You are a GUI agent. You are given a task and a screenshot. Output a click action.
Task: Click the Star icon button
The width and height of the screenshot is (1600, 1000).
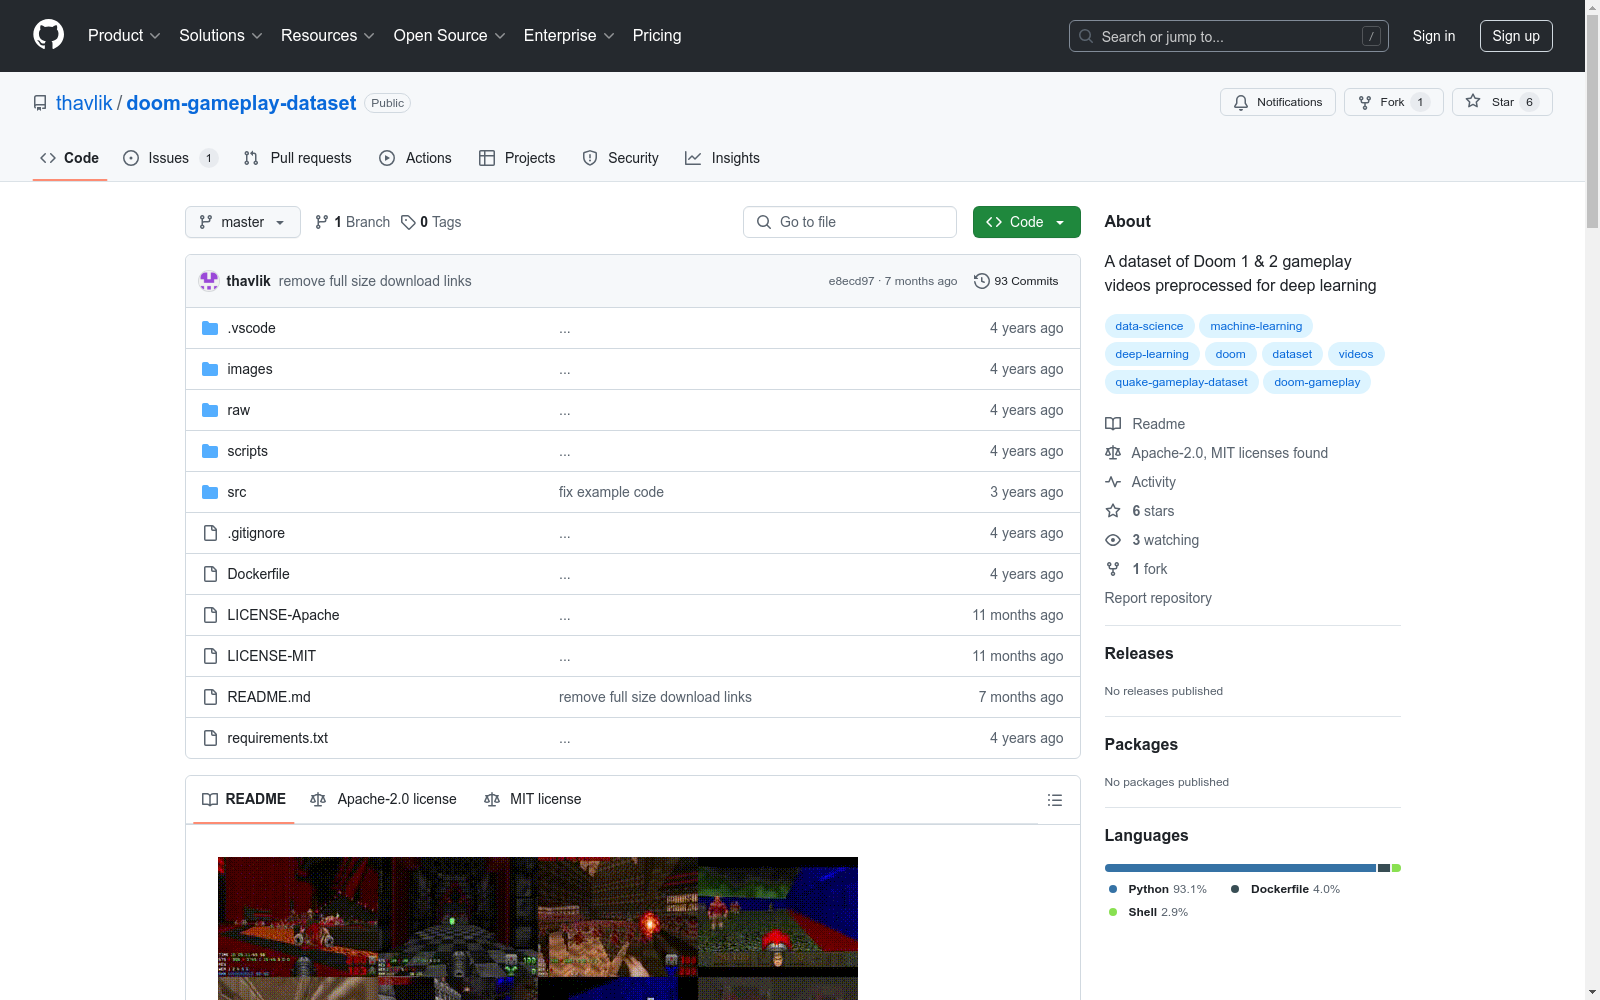(1473, 101)
